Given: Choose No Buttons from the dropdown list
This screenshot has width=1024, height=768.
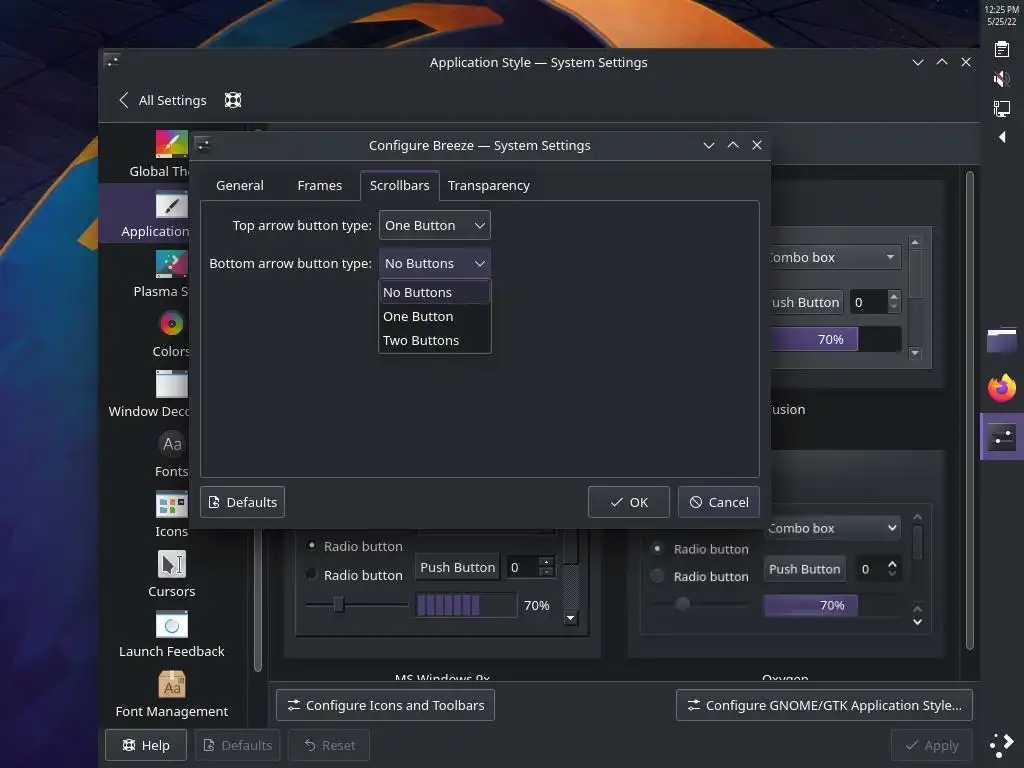Looking at the screenshot, I should coord(434,293).
